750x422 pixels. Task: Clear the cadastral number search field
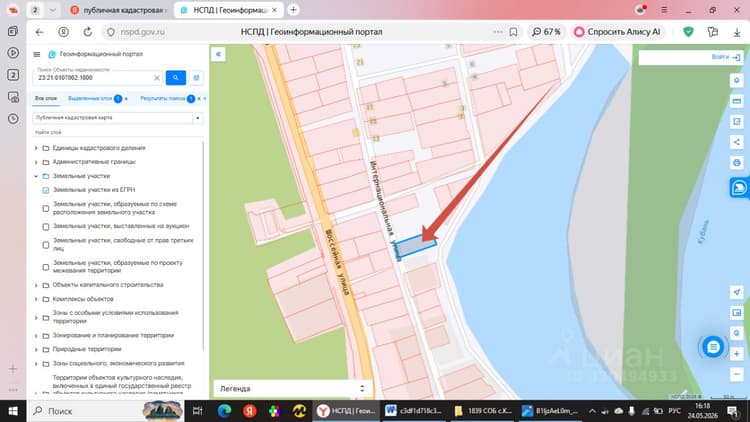click(157, 78)
